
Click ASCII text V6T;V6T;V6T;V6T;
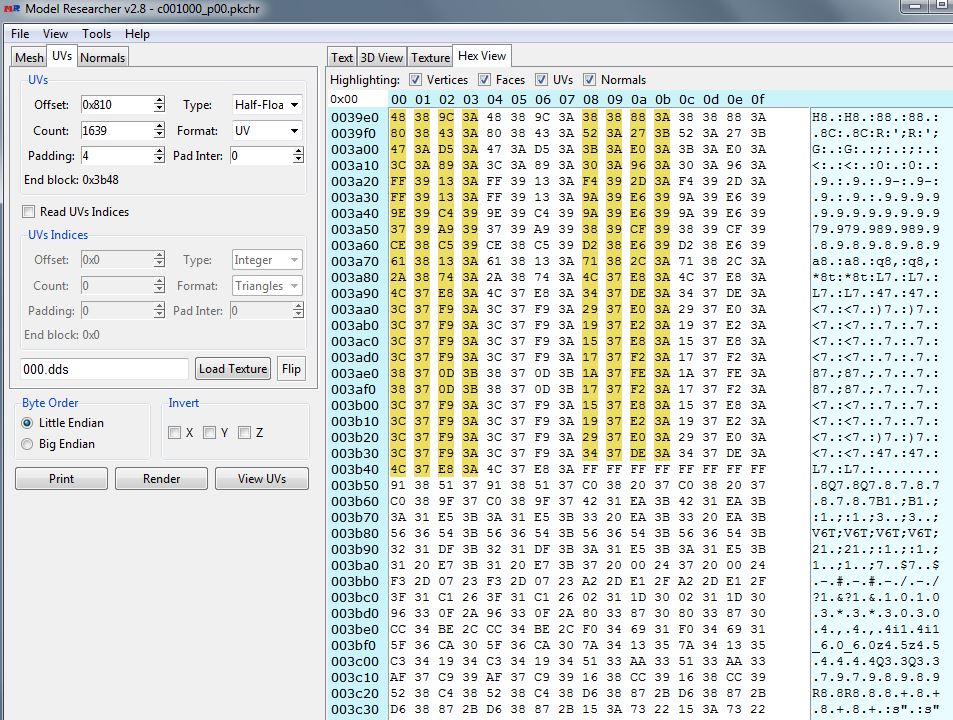(876, 533)
